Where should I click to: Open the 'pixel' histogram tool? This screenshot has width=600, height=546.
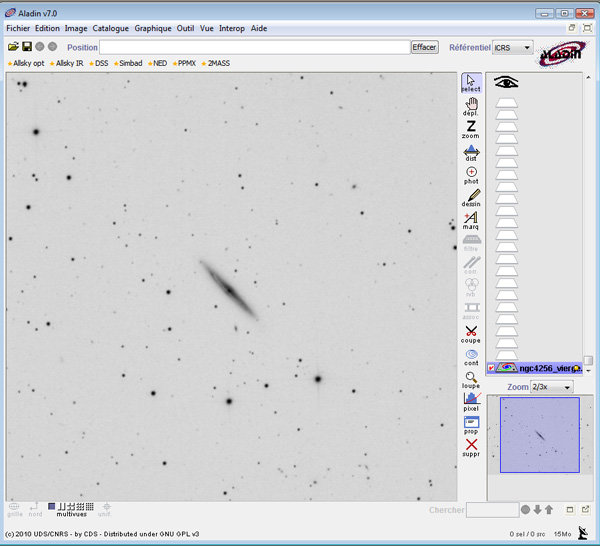471,400
